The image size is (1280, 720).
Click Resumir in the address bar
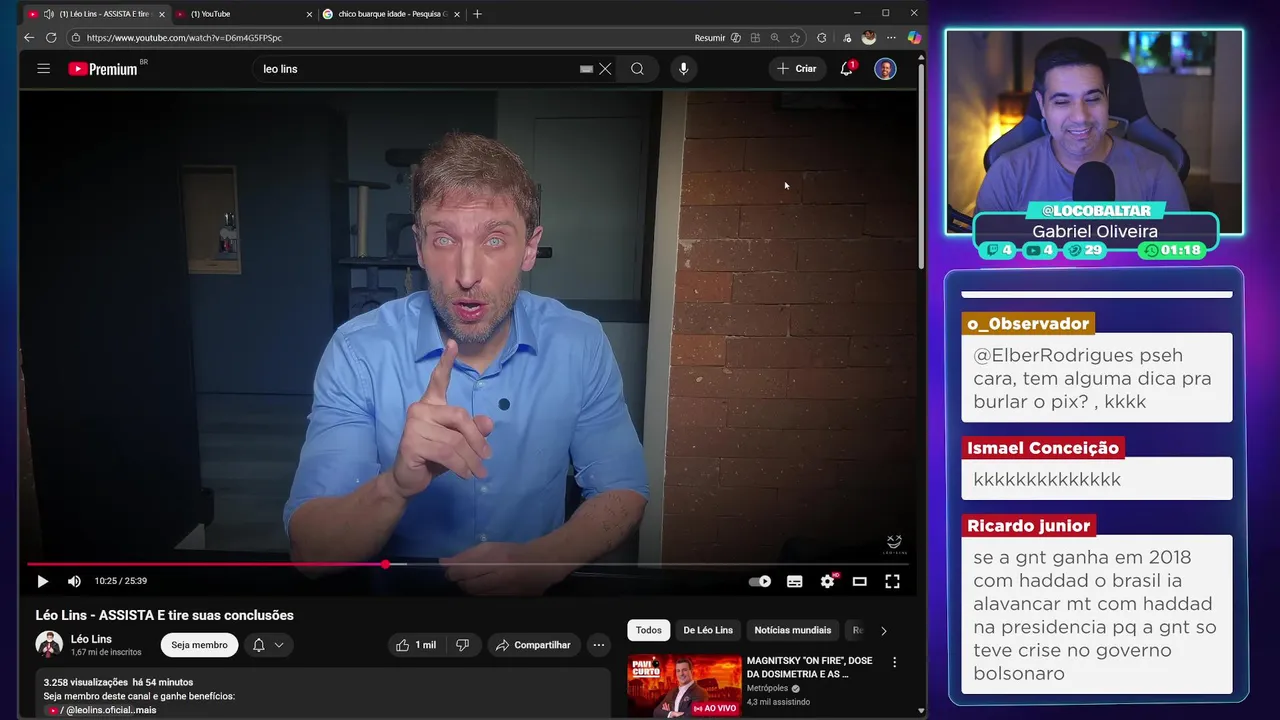[710, 38]
